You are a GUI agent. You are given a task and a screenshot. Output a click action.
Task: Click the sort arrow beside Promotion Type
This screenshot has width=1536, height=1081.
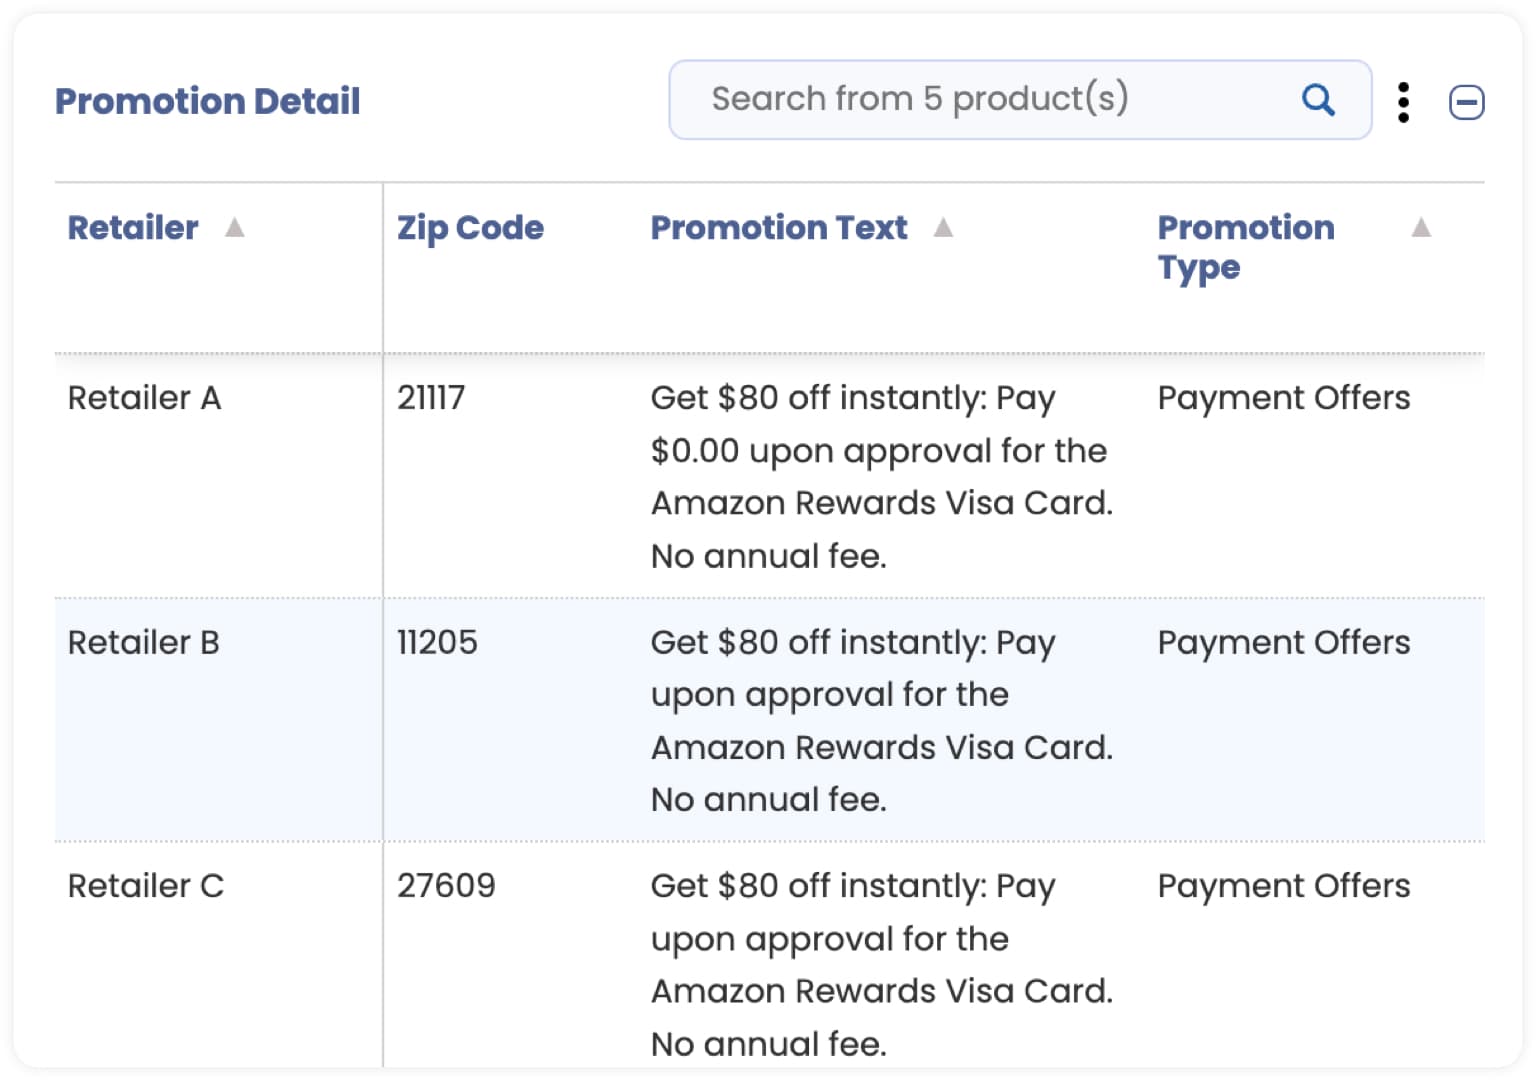coord(1421,227)
